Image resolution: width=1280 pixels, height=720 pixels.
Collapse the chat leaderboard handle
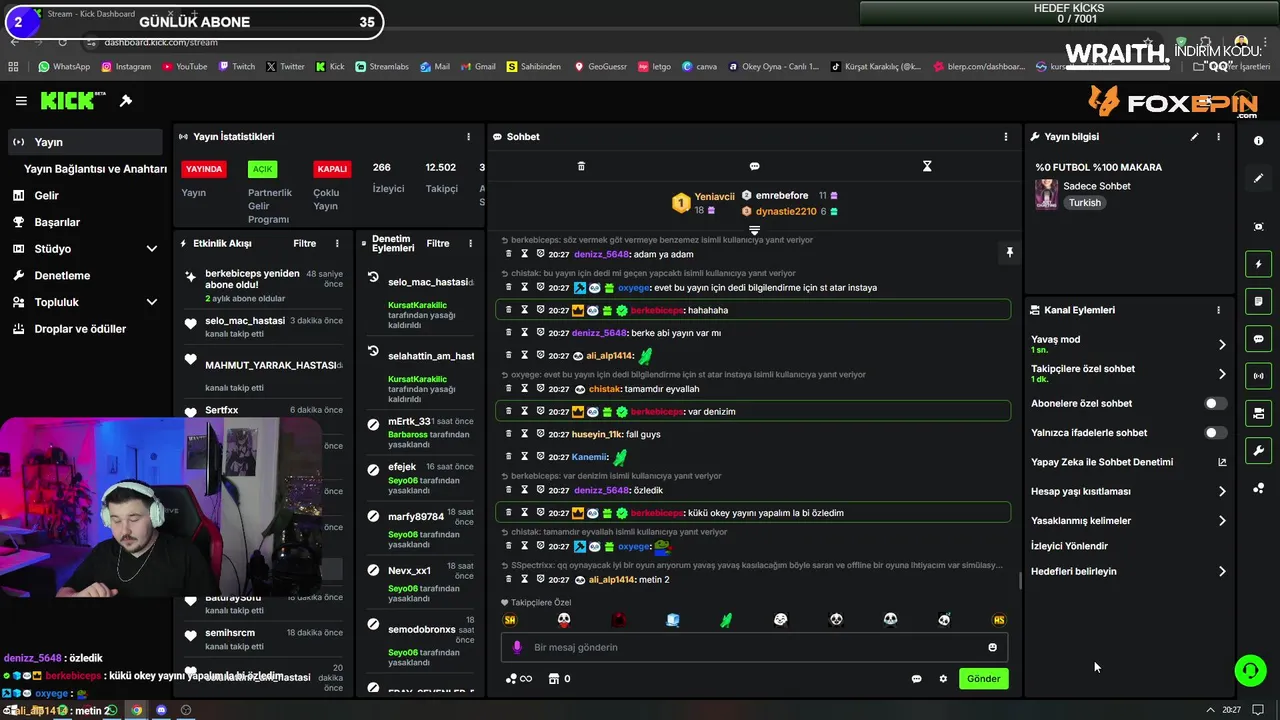[x=754, y=230]
